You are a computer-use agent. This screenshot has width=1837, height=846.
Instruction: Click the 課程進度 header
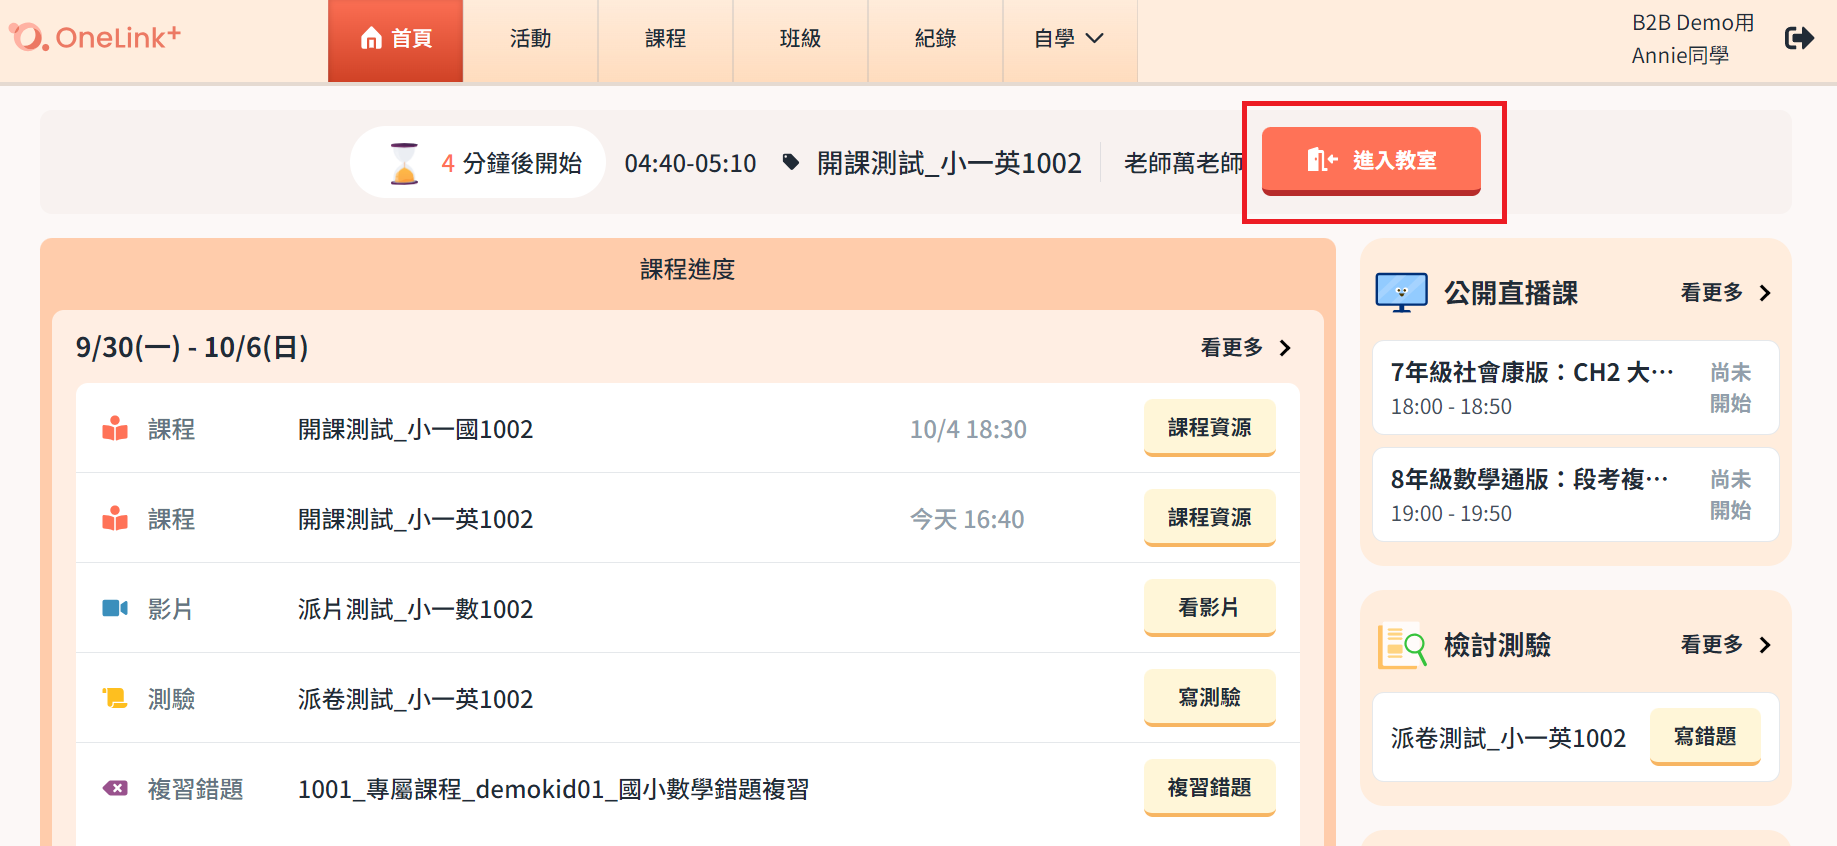point(688,269)
